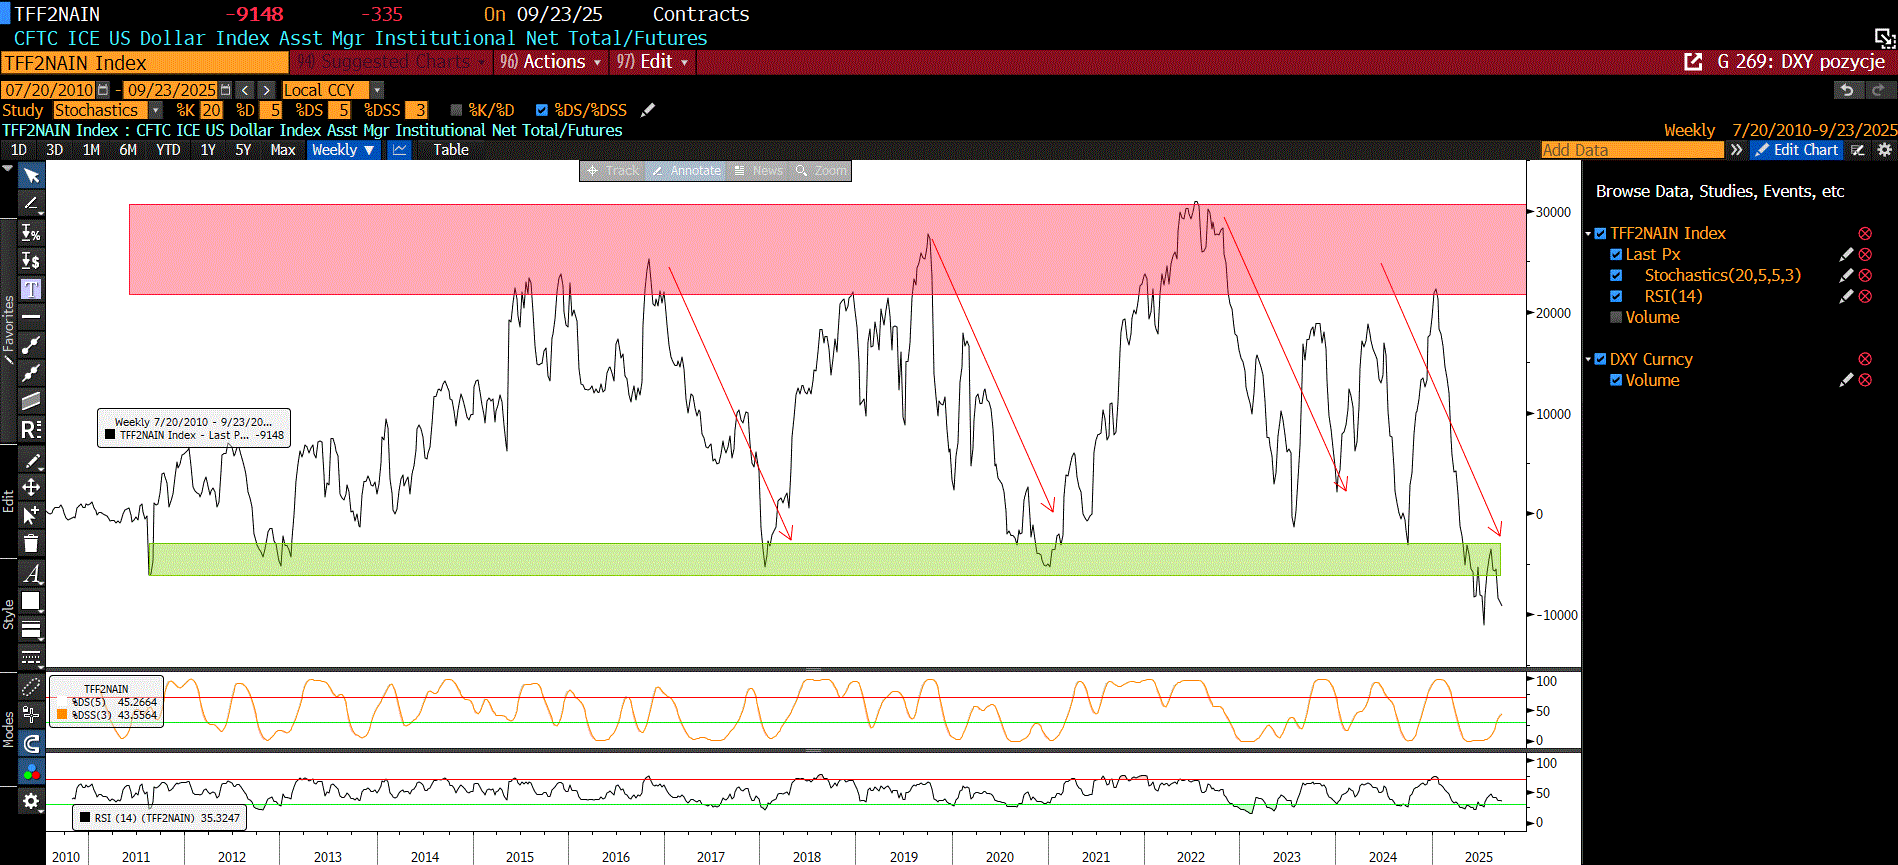Click the undo arrow icon
Viewport: 1898px width, 865px height.
click(1847, 90)
